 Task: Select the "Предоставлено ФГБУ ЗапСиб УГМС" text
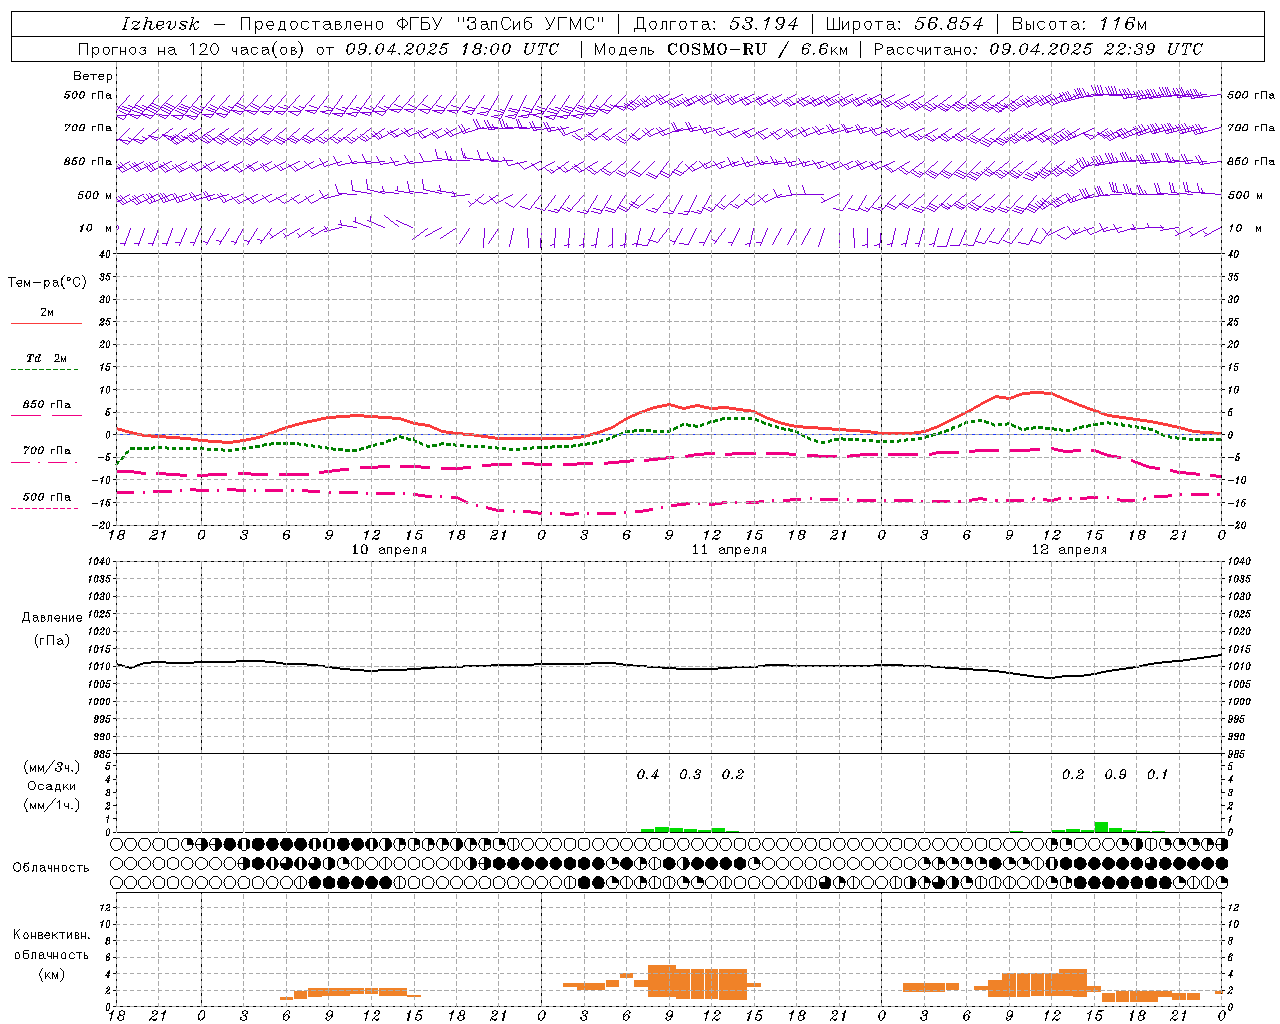point(422,24)
